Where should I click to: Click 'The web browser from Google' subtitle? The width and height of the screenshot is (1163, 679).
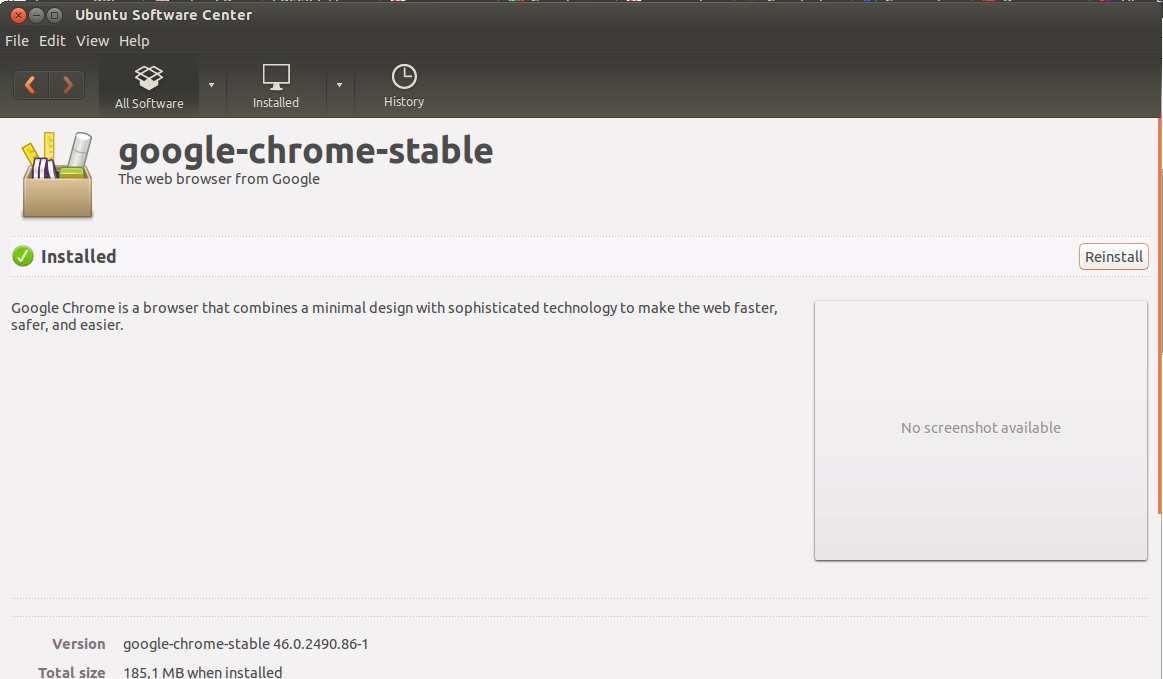[219, 179]
